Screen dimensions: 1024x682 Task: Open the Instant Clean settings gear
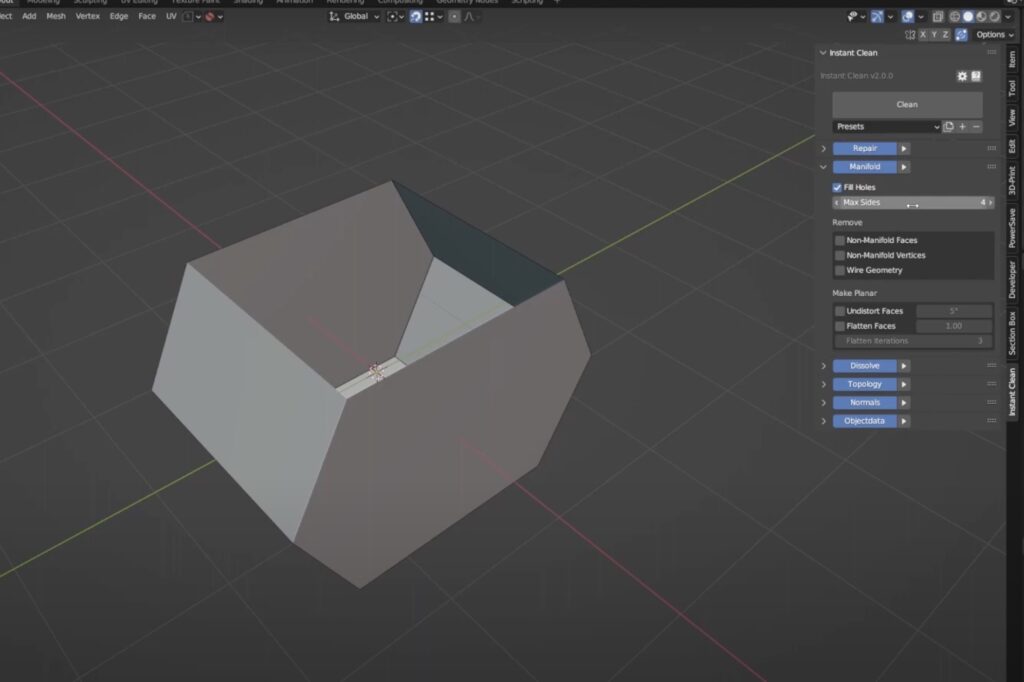[962, 76]
